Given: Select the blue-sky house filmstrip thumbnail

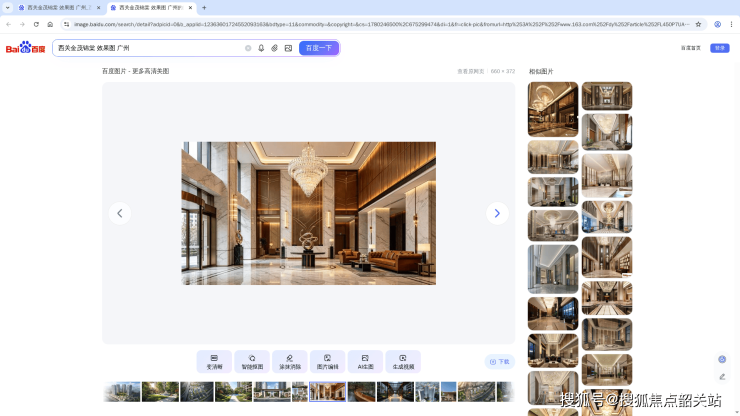Looking at the screenshot, I should pos(449,392).
